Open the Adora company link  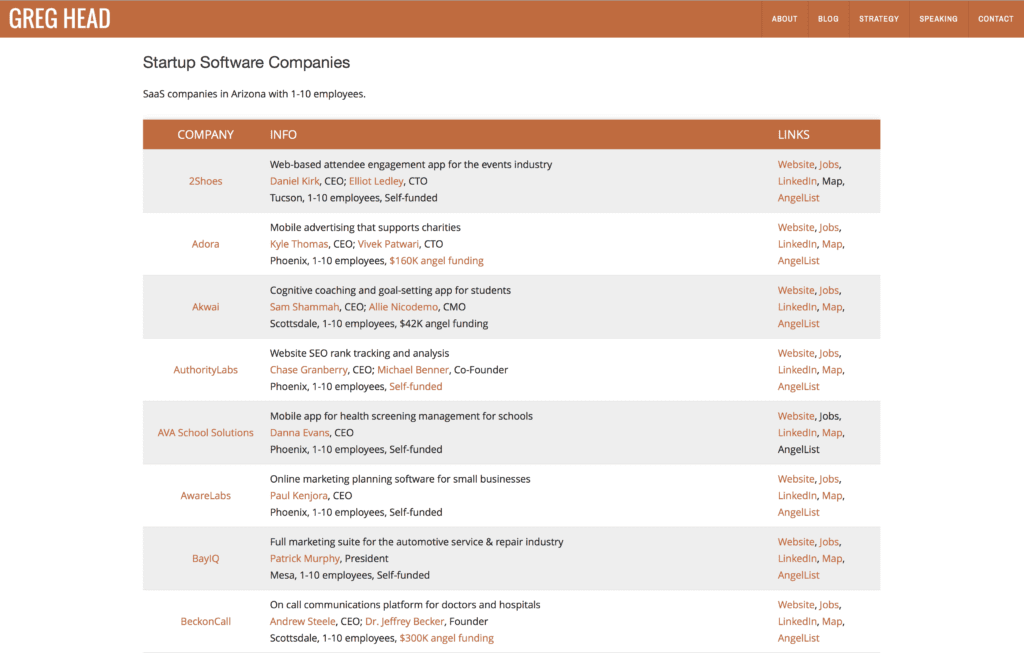click(x=206, y=244)
